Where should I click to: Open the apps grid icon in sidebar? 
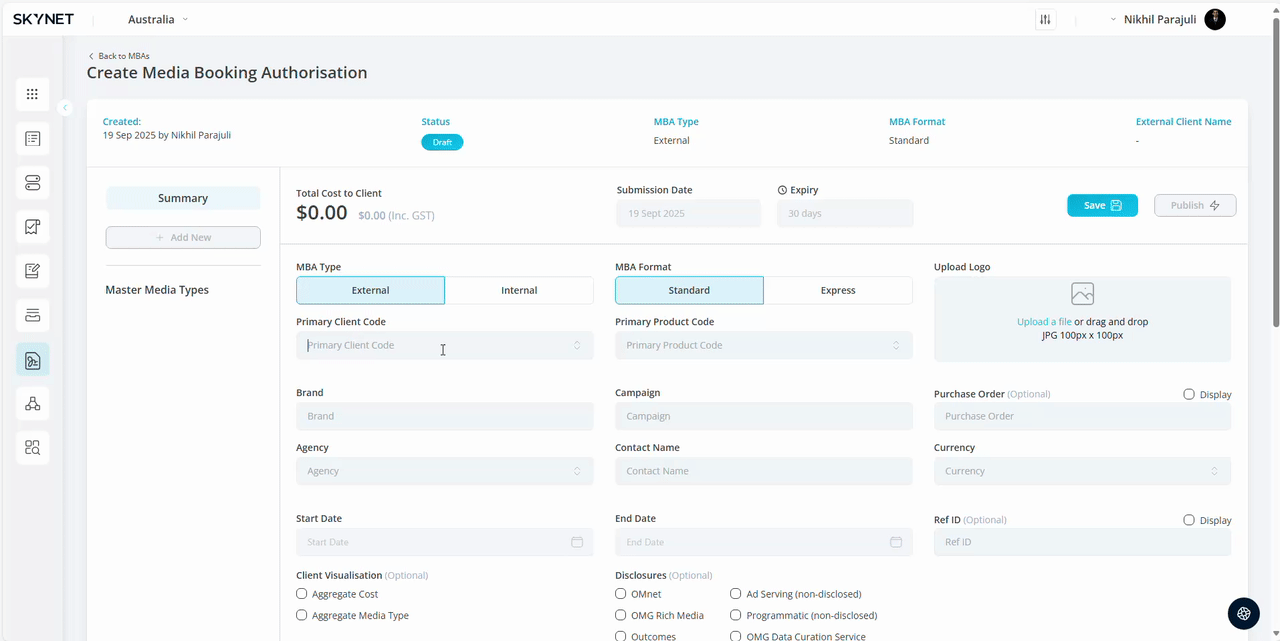pyautogui.click(x=32, y=94)
